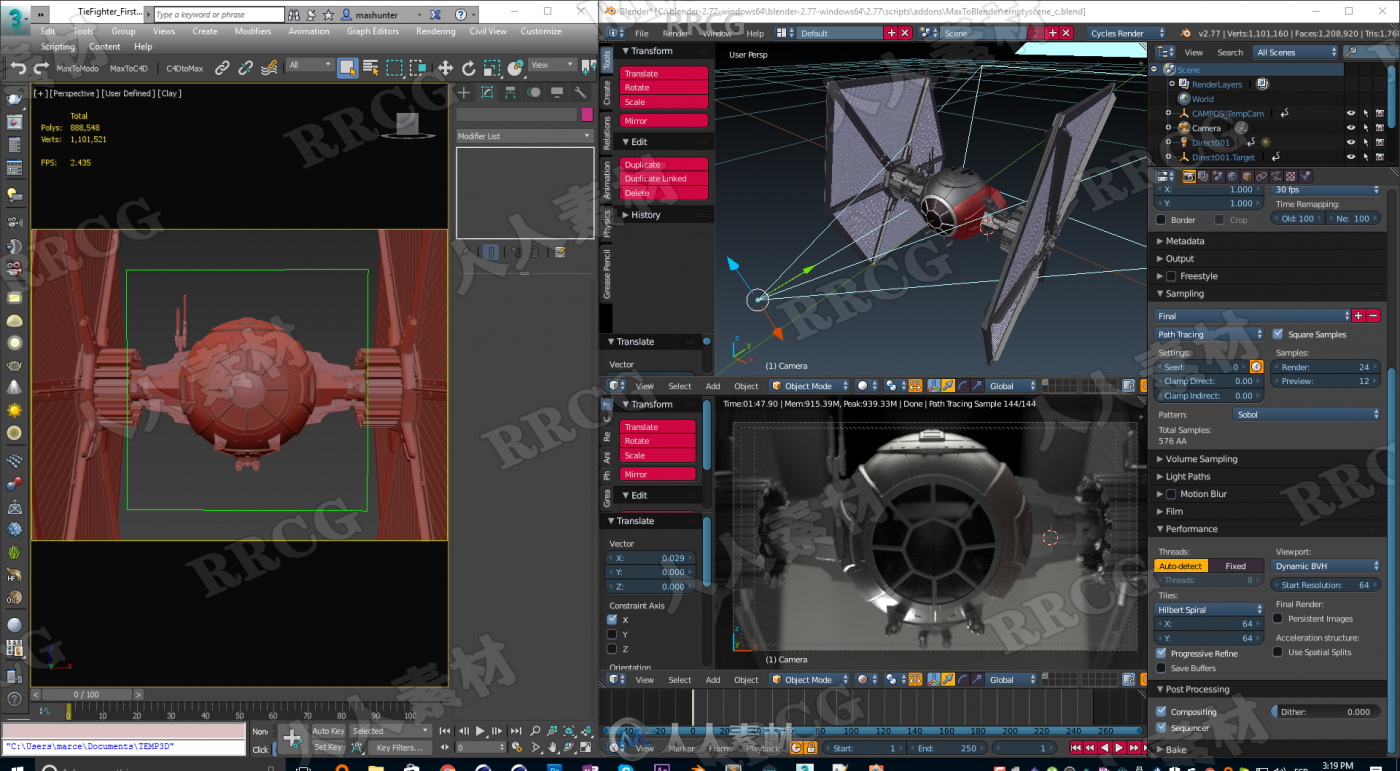This screenshot has height=771, width=1400.
Task: Enable the Persistent Images checkbox
Action: [1278, 618]
